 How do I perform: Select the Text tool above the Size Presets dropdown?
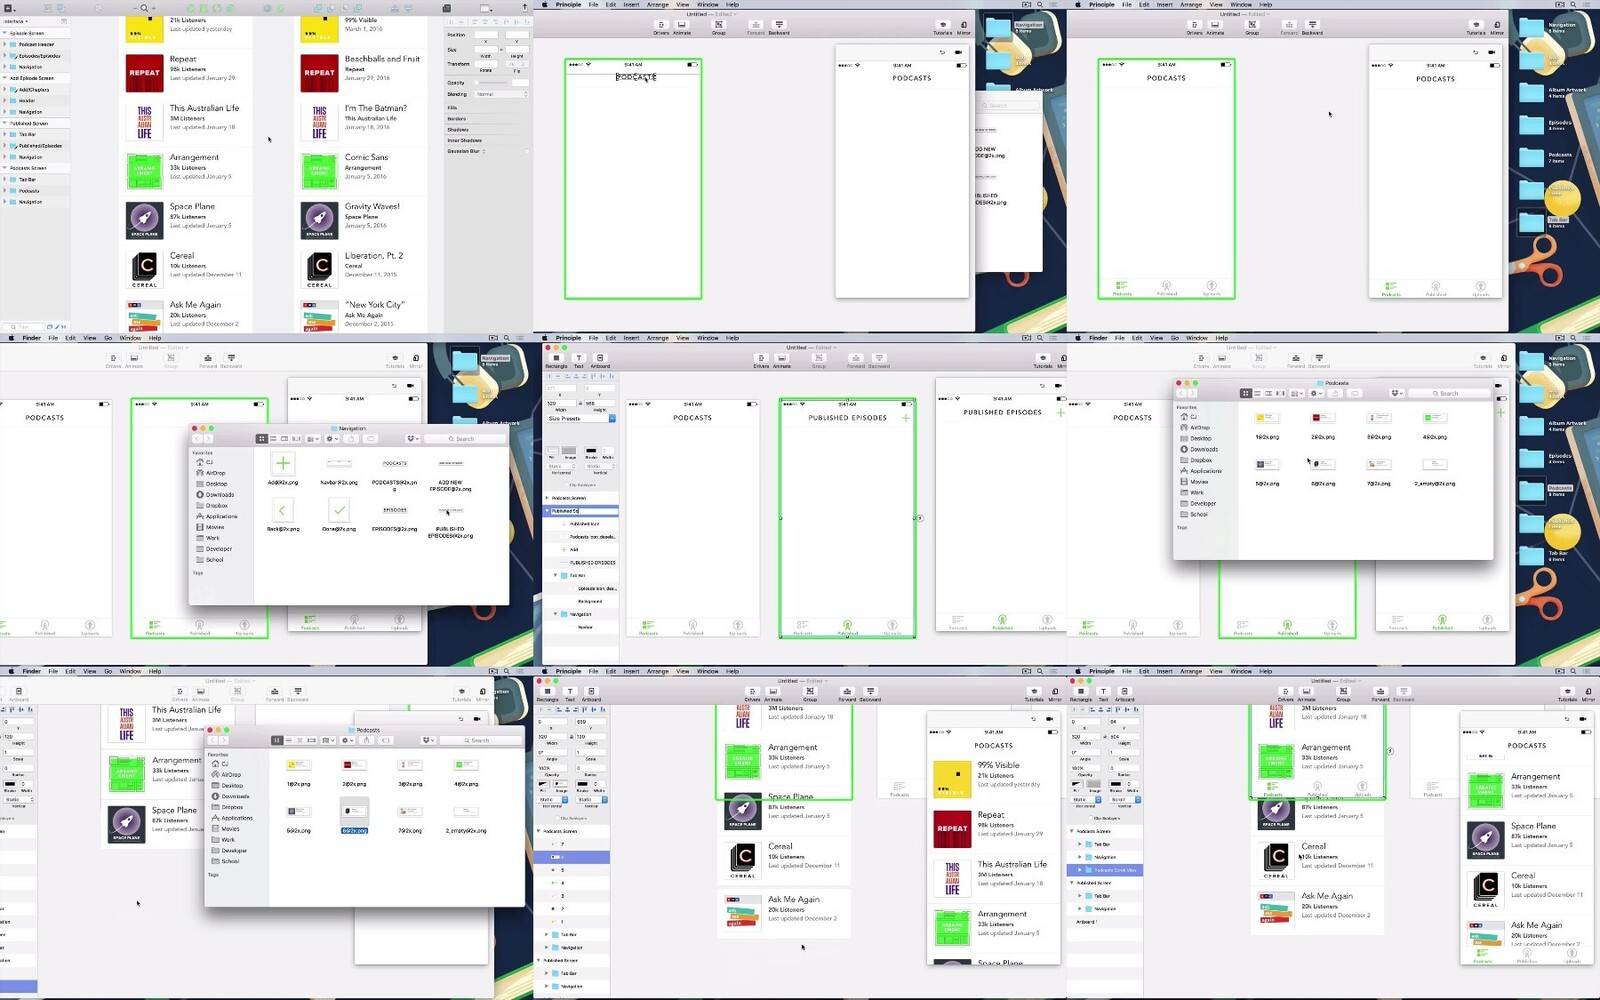pos(578,359)
